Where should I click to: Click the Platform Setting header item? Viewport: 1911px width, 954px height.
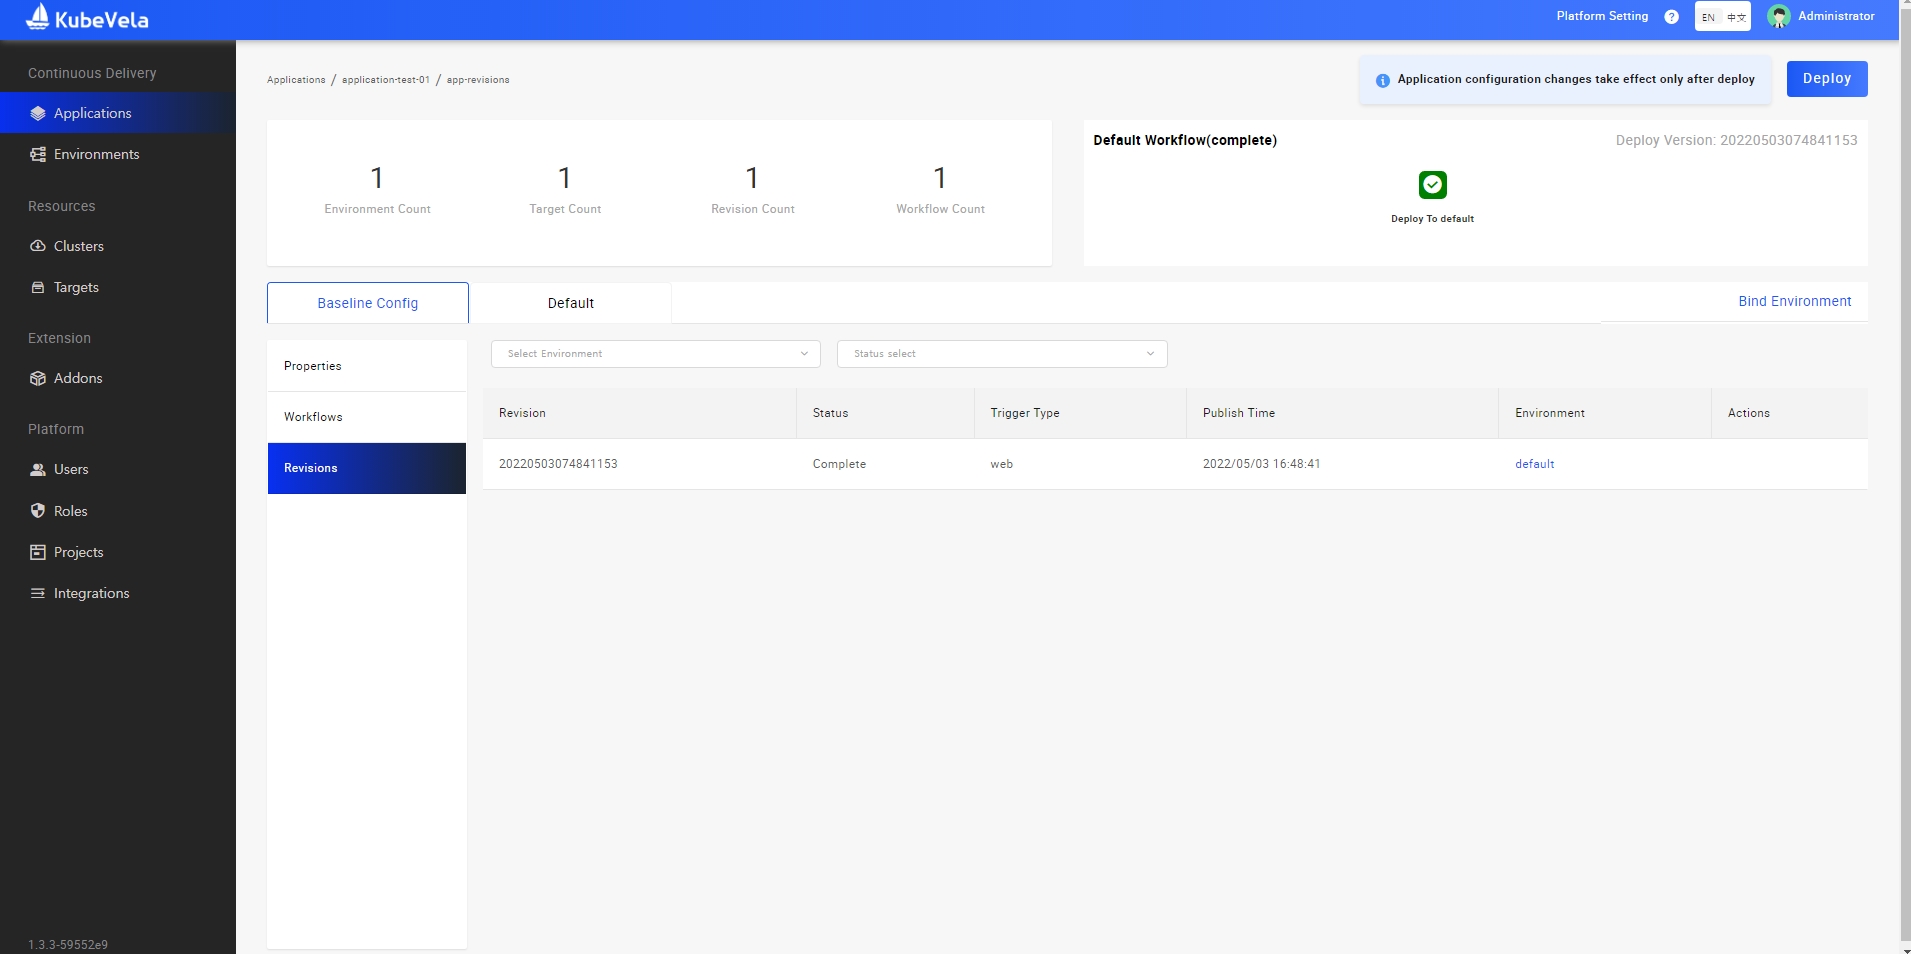[1601, 17]
